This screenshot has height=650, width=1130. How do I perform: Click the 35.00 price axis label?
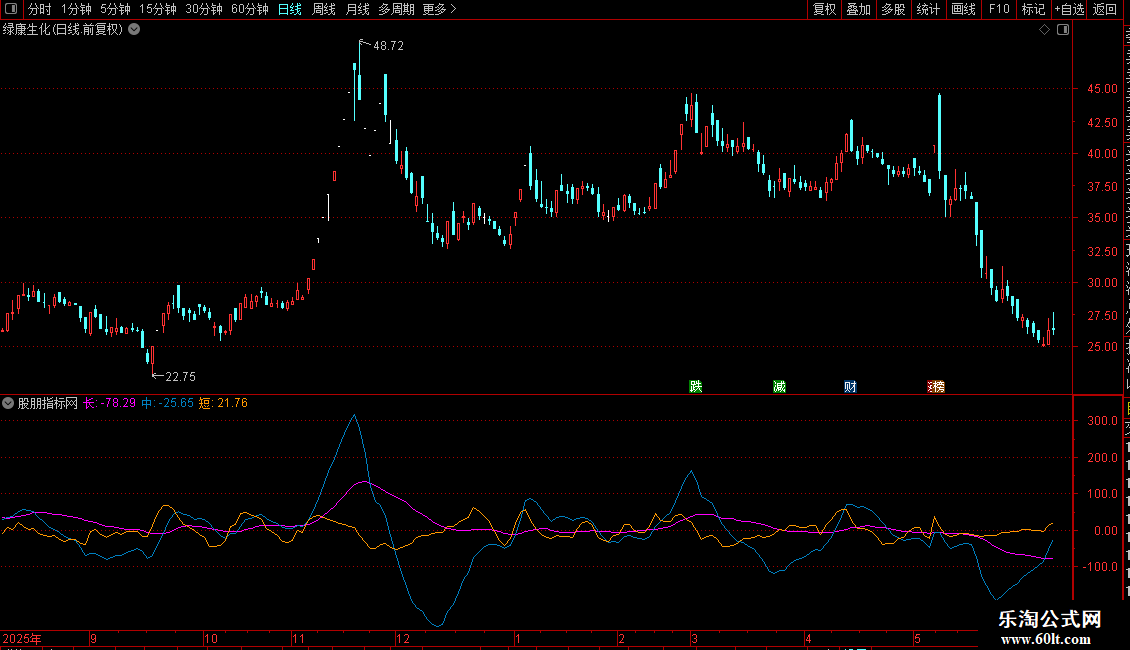click(x=1103, y=218)
